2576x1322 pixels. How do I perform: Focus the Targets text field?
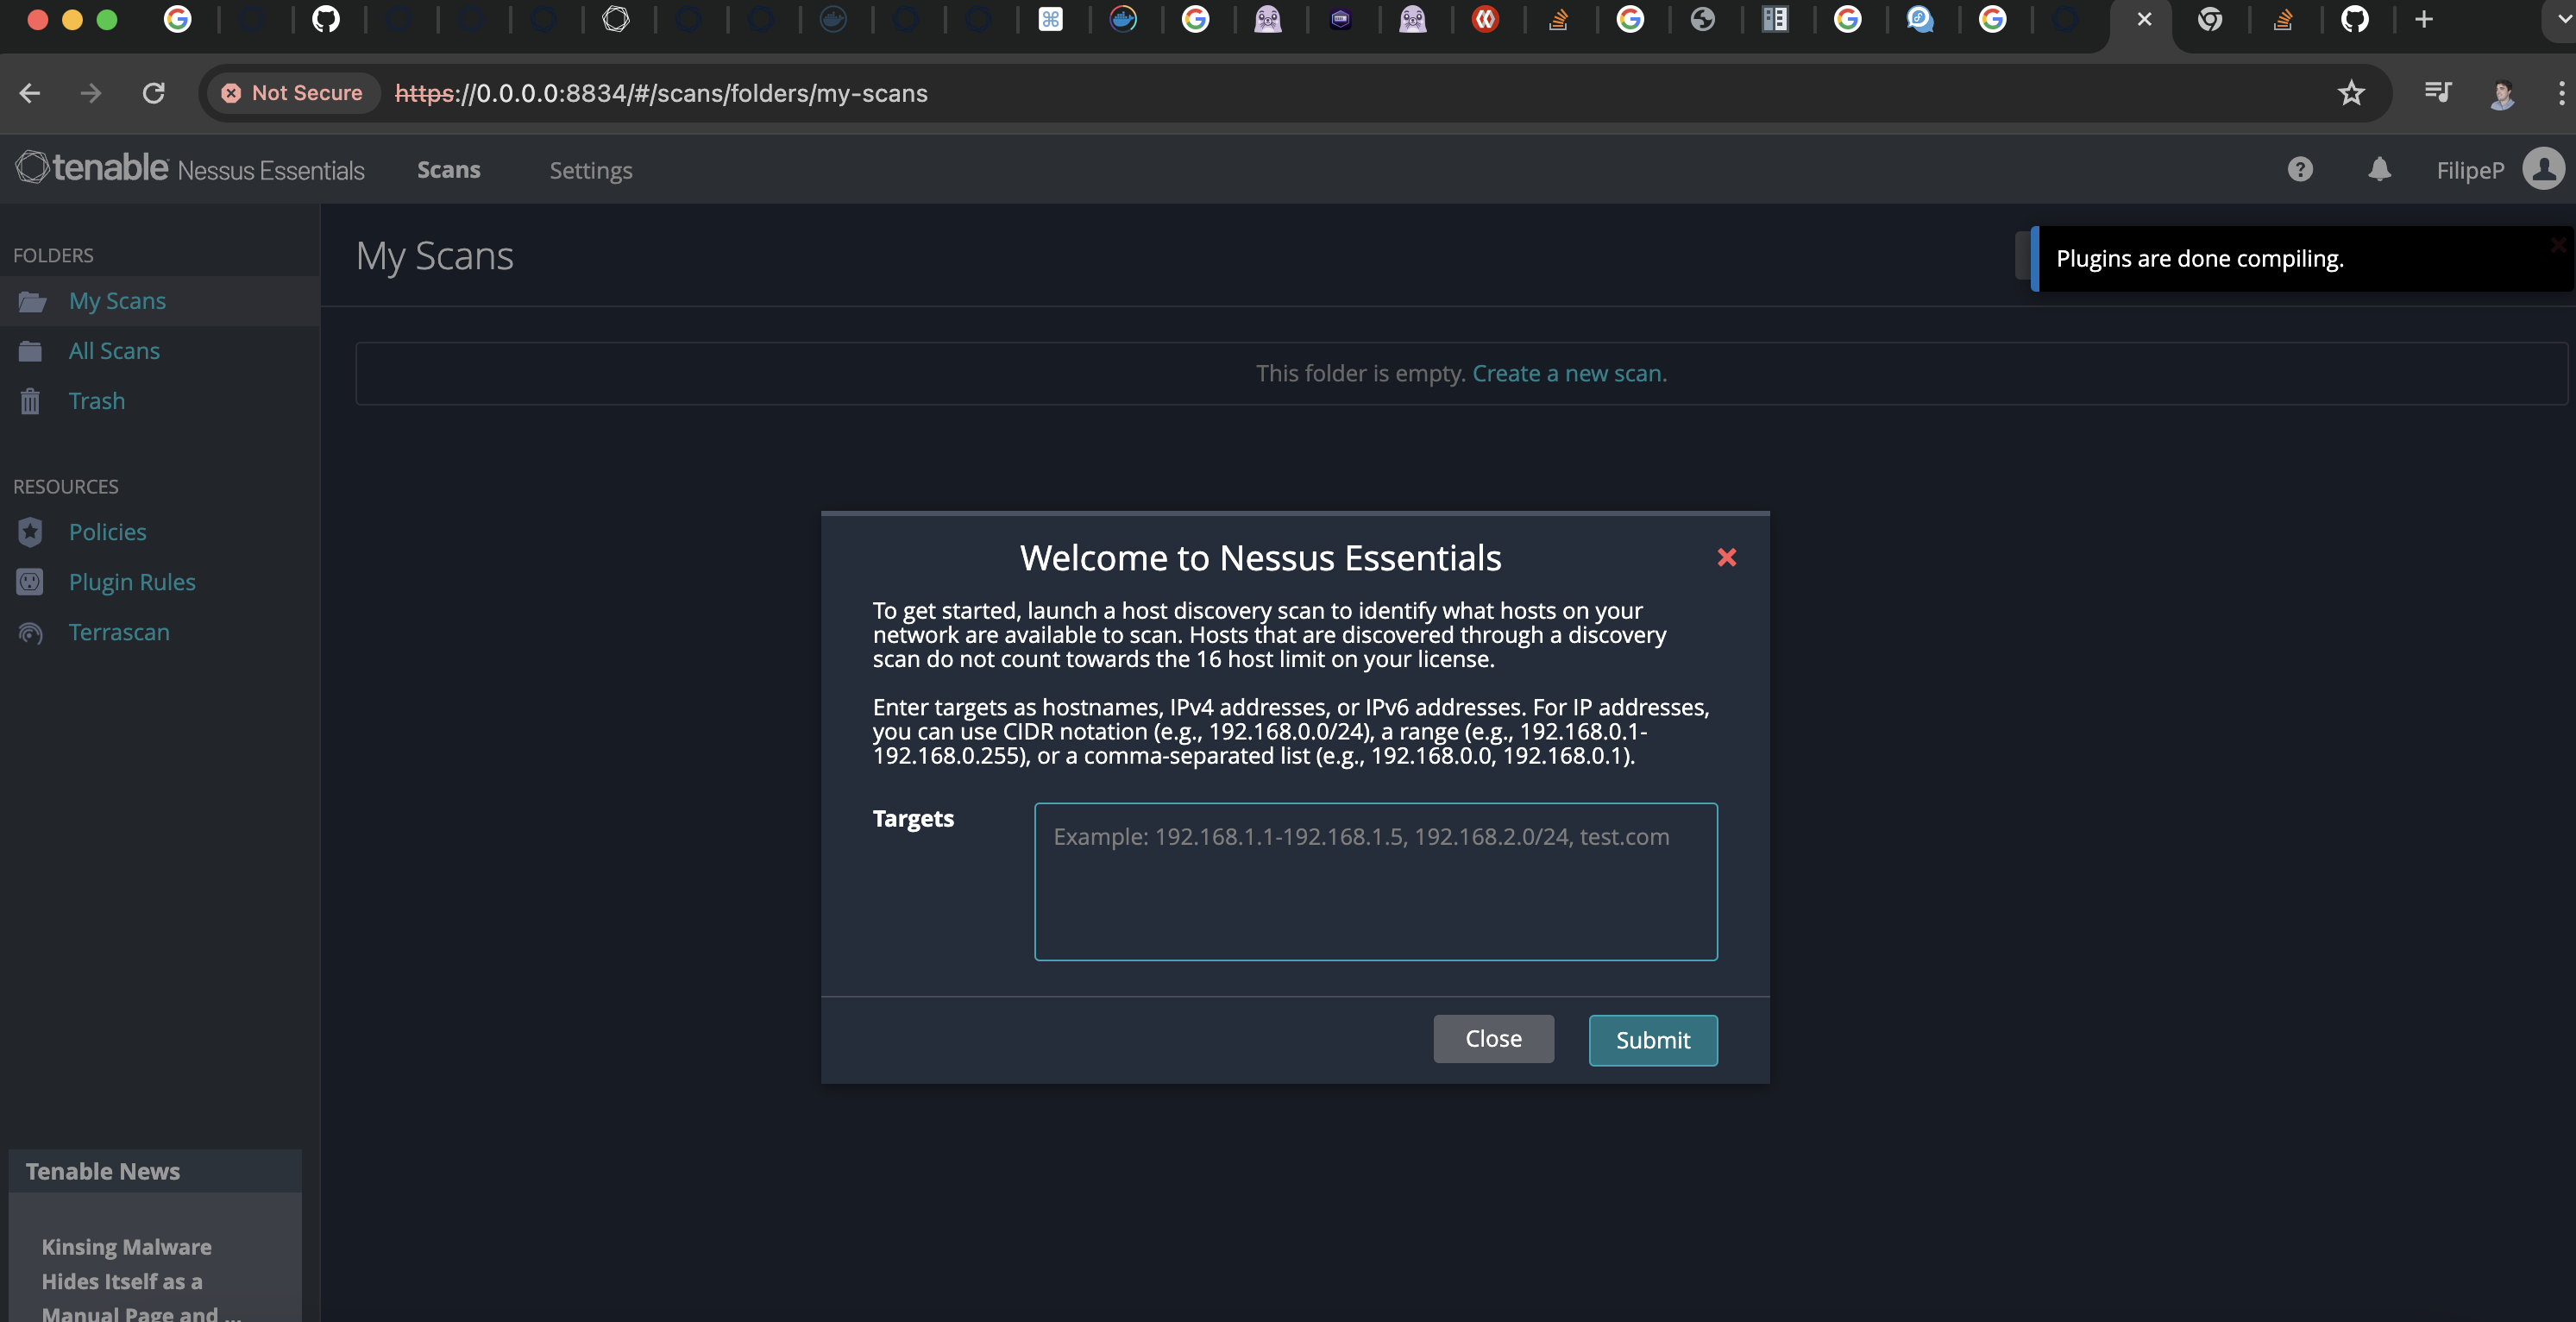coord(1375,881)
